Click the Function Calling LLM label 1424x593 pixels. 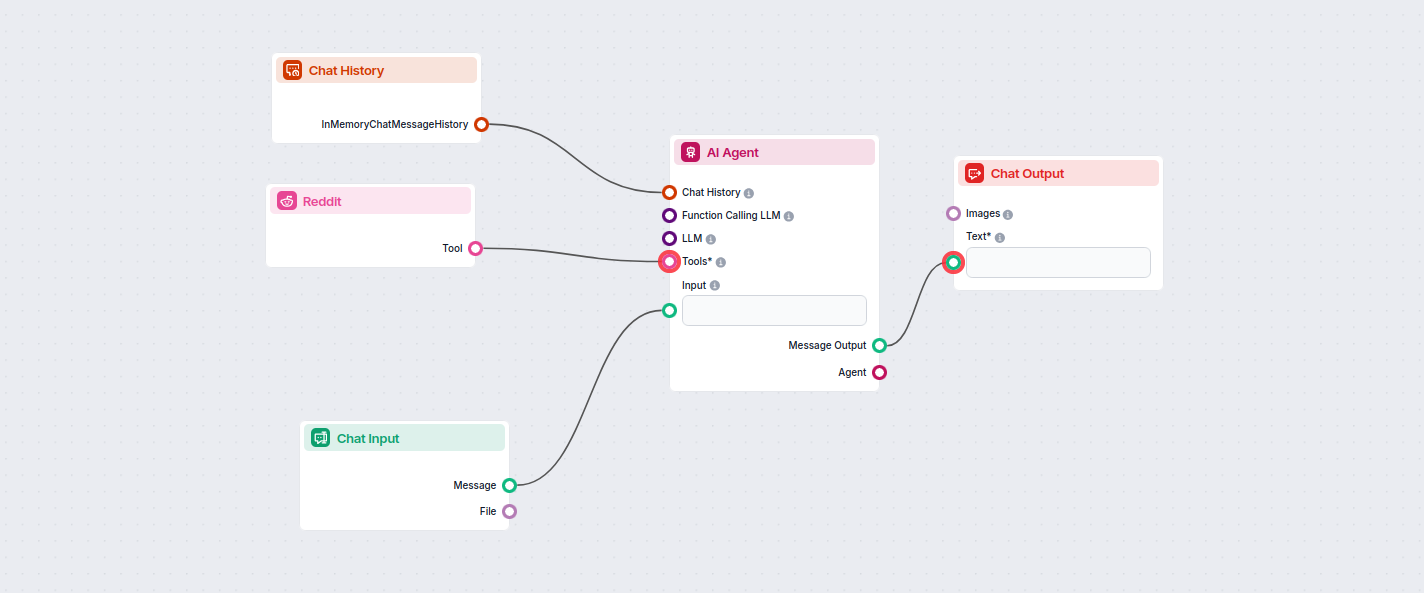pyautogui.click(x=731, y=215)
